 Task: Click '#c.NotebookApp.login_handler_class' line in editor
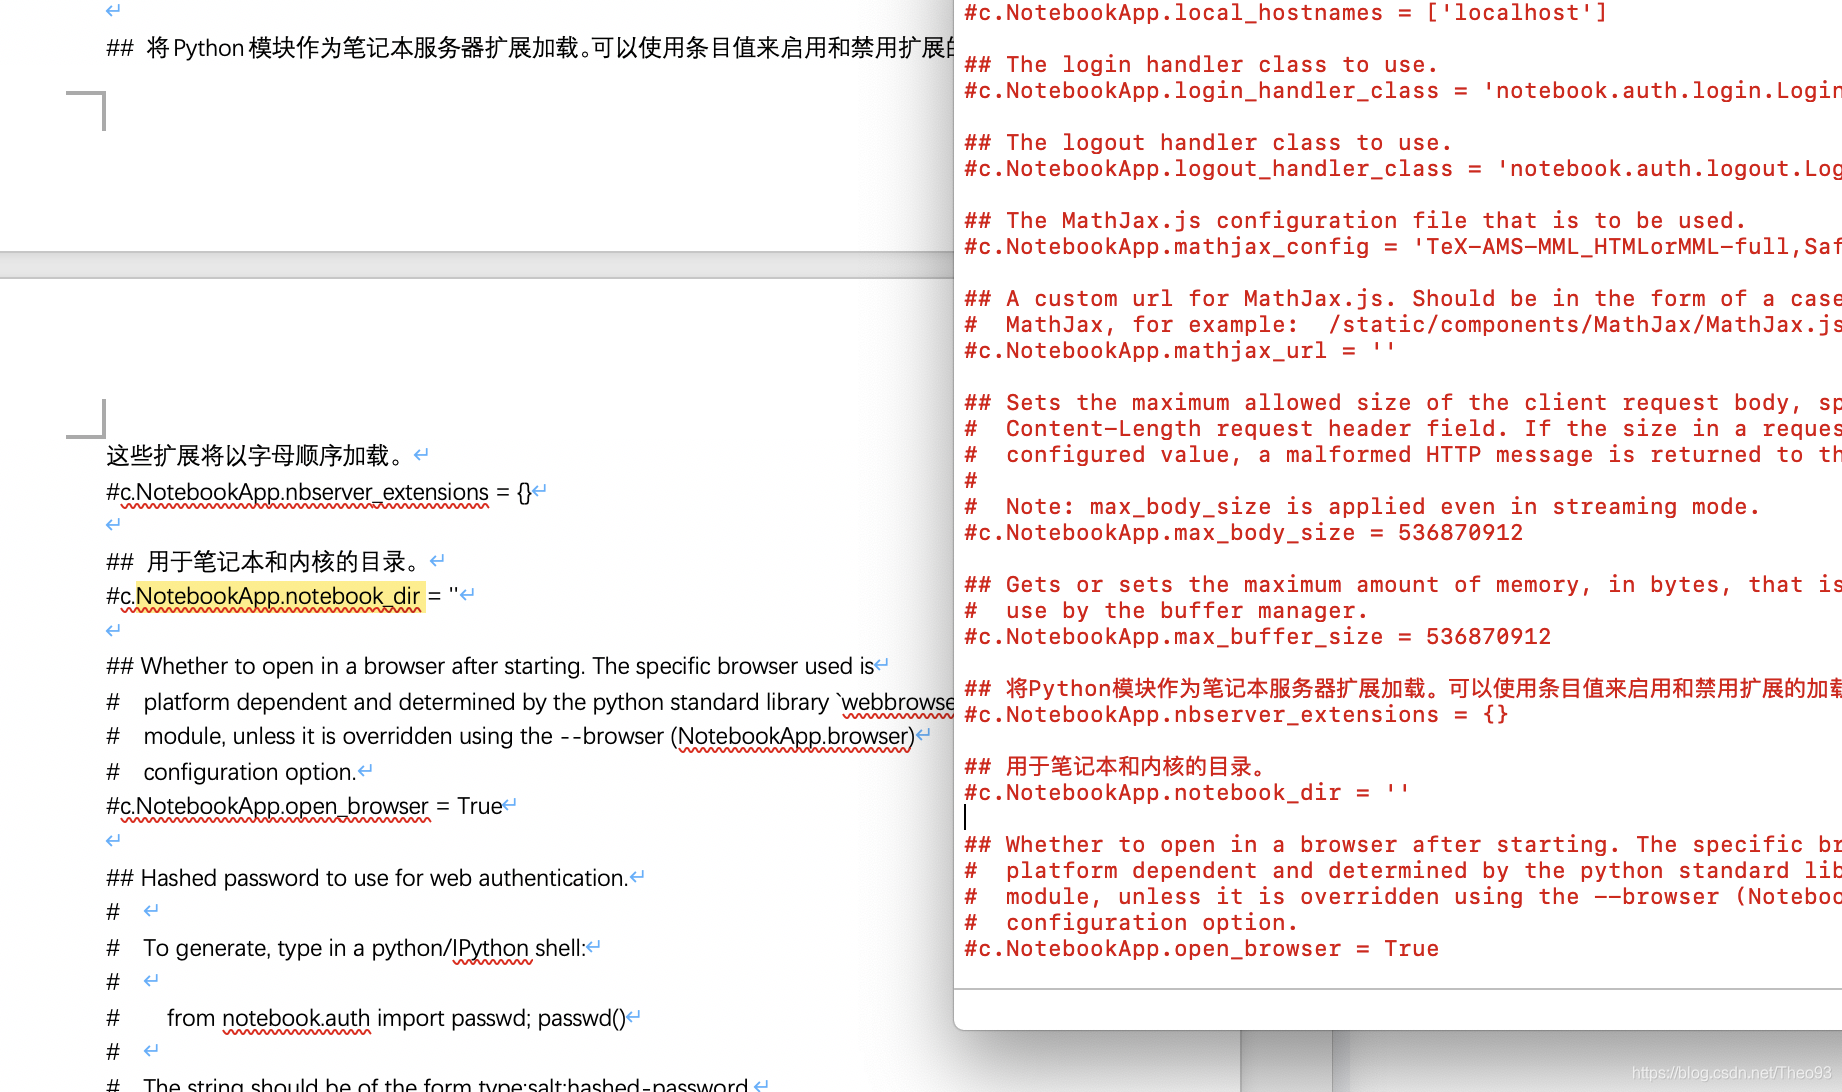[x=1402, y=91]
